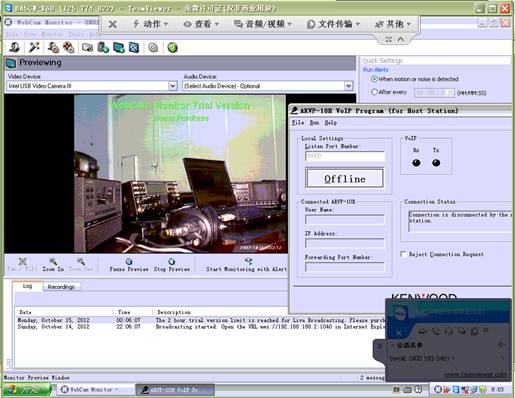Image resolution: width=515 pixels, height=398 pixels.
Task: Click the user account toolbar icon in WebCam Monitor
Action: (x=14, y=47)
